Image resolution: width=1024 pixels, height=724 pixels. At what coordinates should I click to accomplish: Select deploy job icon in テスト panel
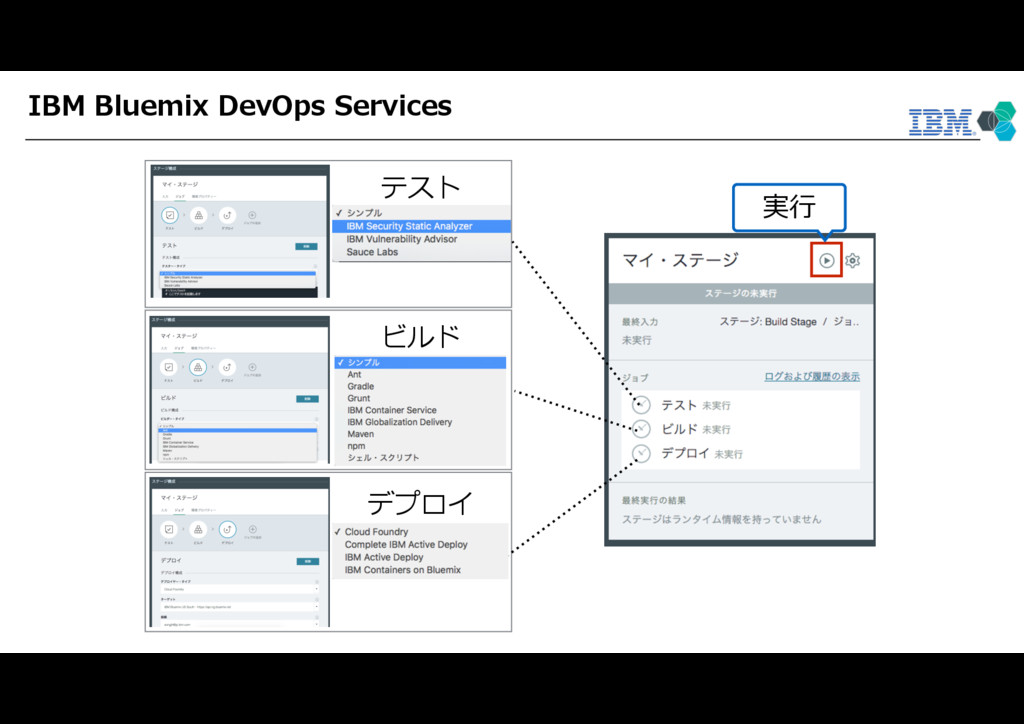(x=227, y=215)
